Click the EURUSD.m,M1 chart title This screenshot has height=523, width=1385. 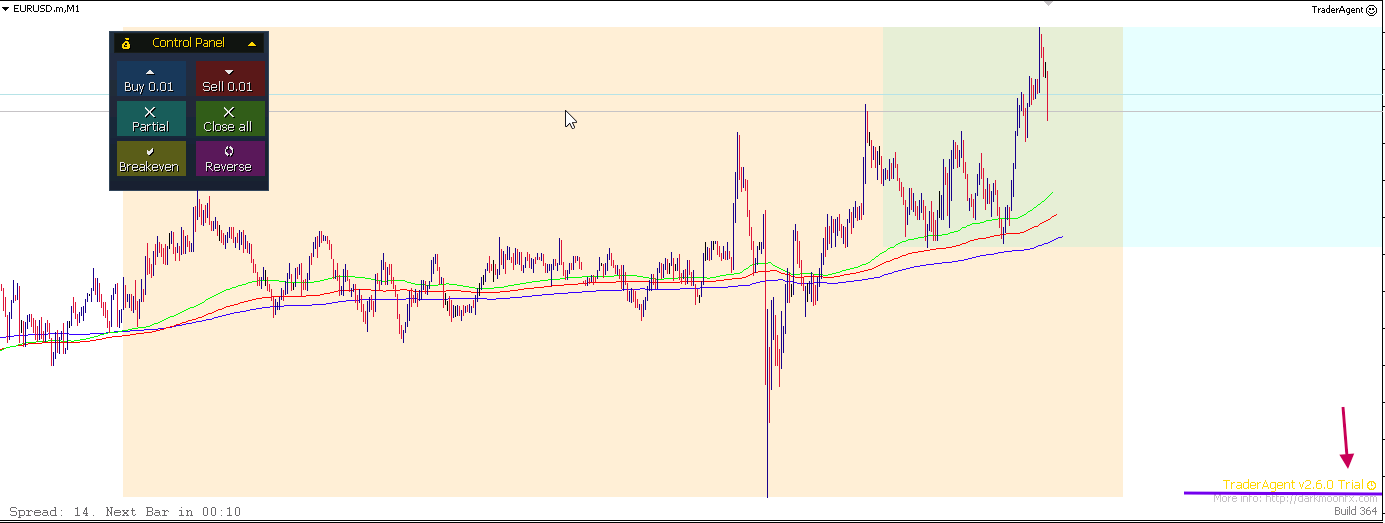click(46, 8)
